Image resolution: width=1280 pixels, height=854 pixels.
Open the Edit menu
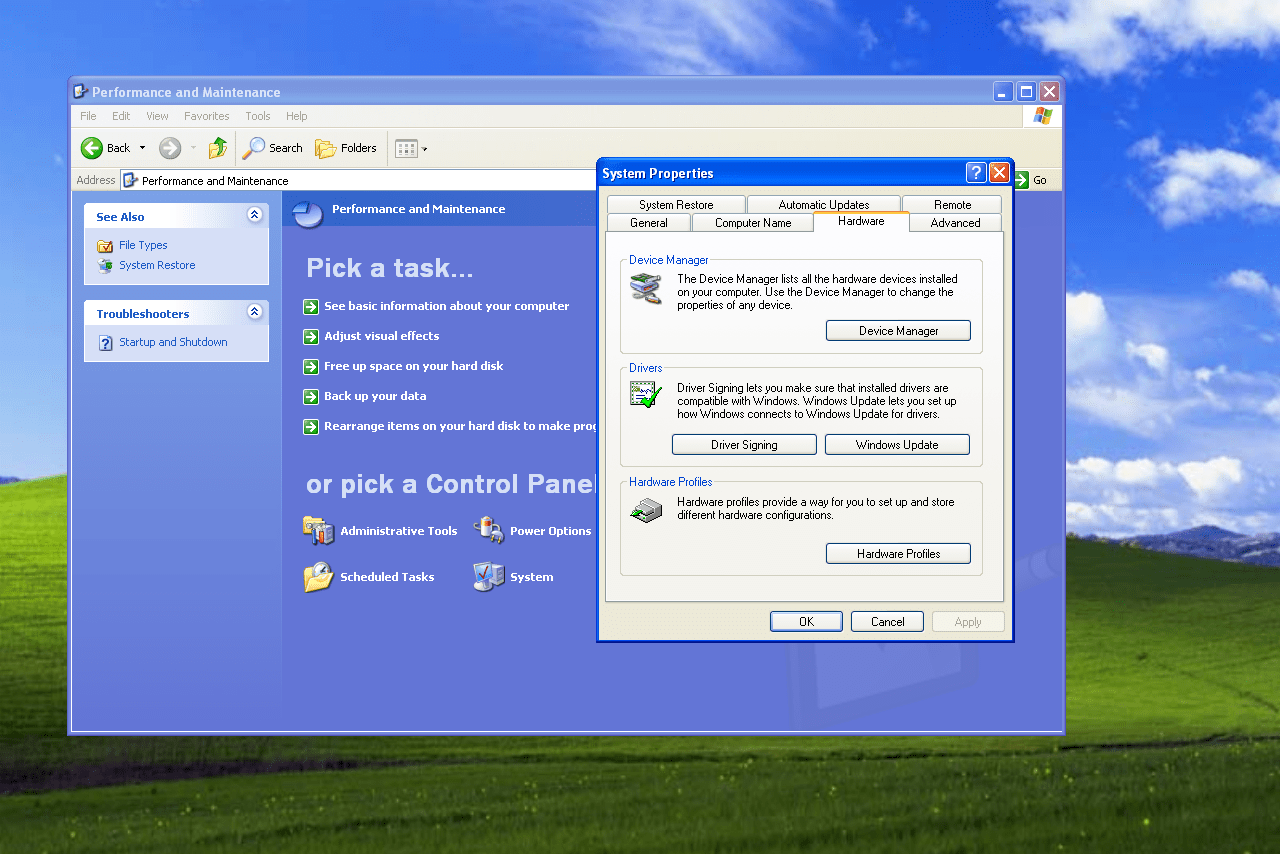tap(121, 116)
